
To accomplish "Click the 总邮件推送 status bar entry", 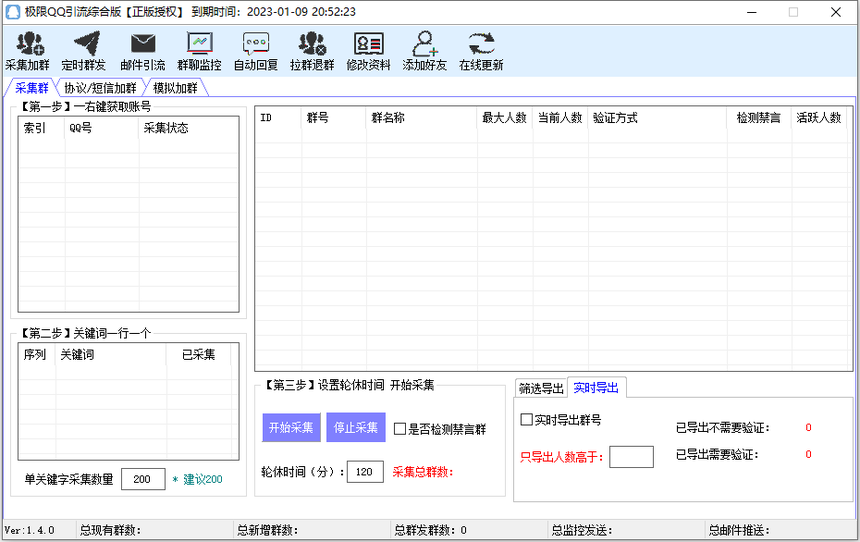I will (739, 530).
